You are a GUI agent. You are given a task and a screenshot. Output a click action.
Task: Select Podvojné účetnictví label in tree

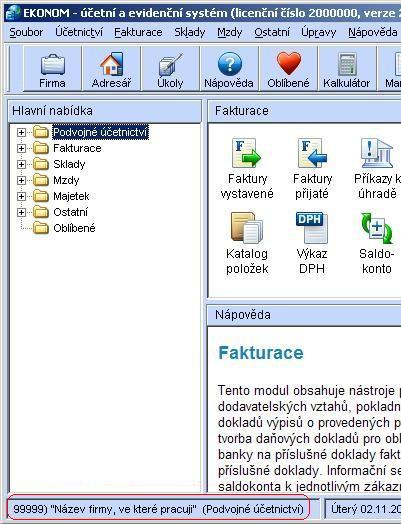(100, 132)
